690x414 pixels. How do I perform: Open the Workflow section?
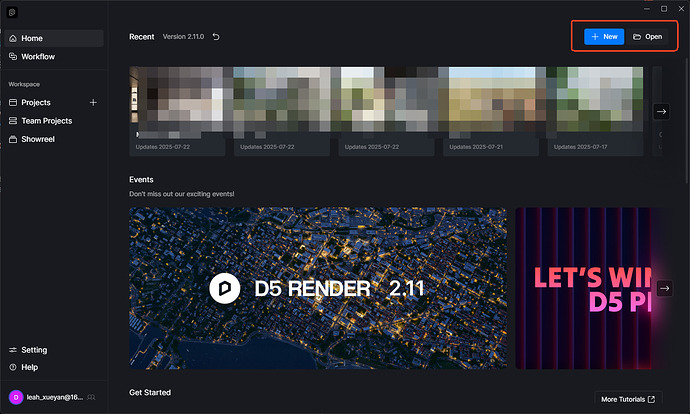click(x=54, y=57)
